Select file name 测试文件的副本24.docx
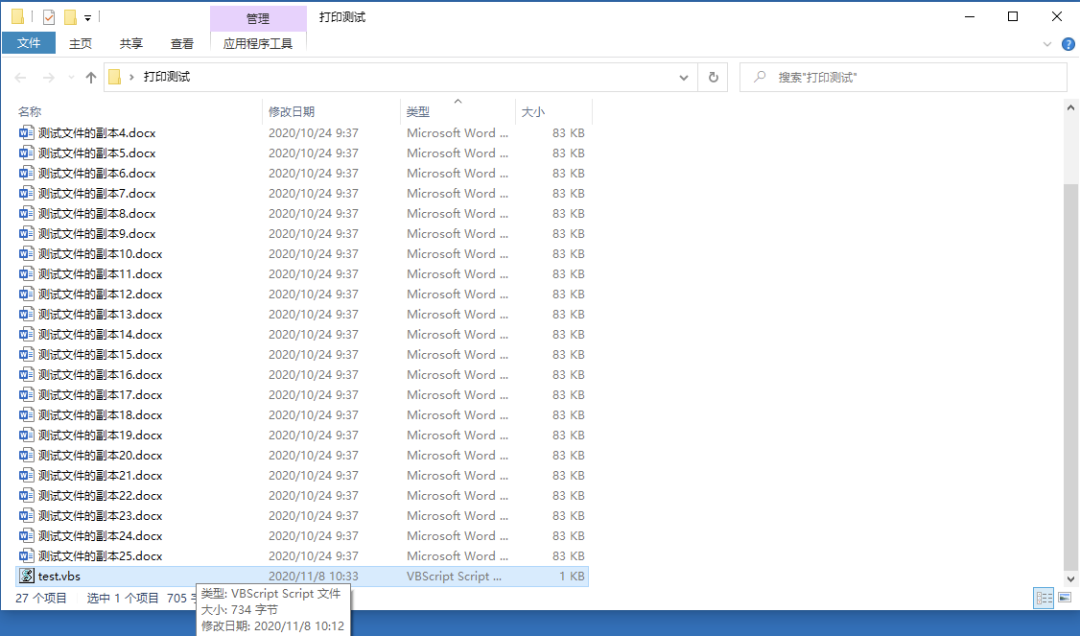Image resolution: width=1080 pixels, height=636 pixels. [x=100, y=535]
